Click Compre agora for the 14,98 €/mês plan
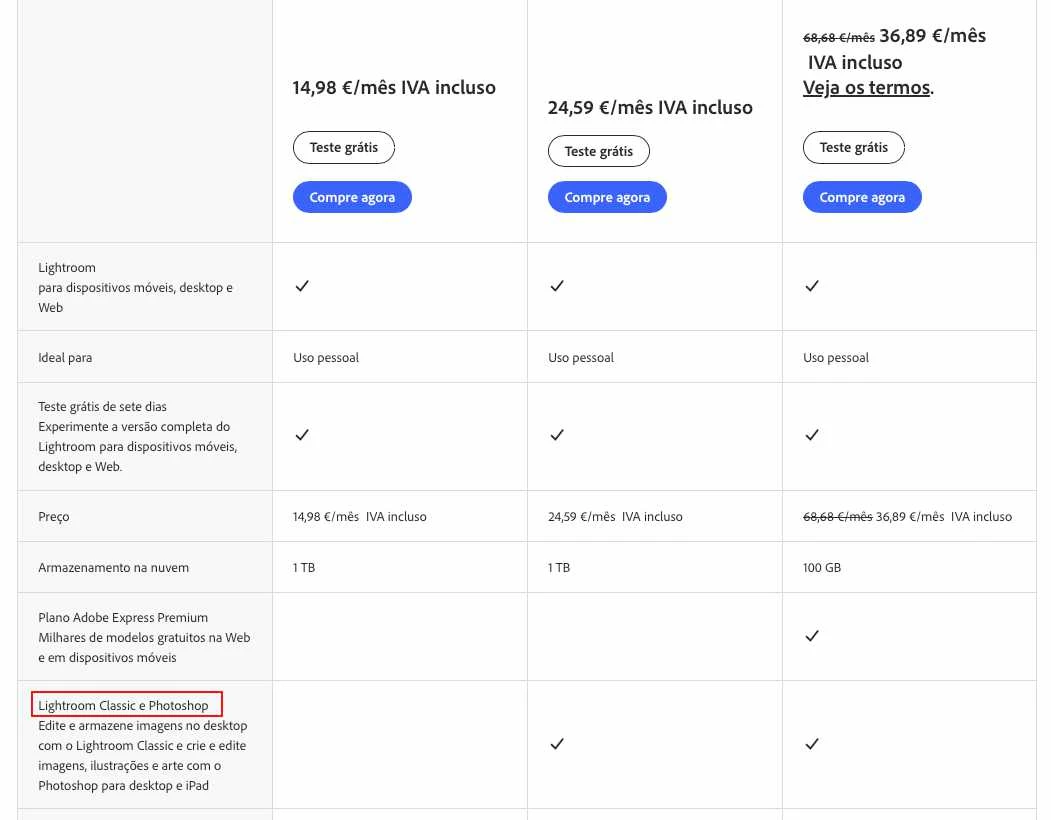1051x820 pixels. pos(352,197)
